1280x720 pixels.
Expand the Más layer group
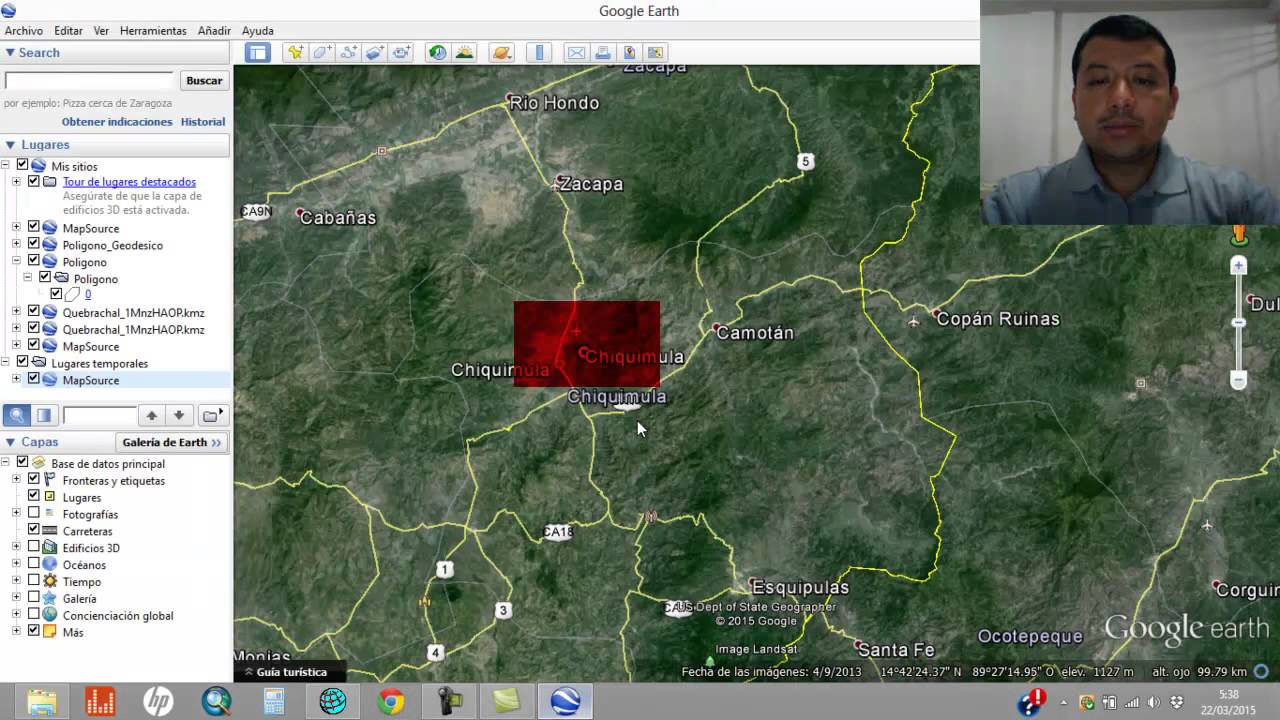point(16,632)
